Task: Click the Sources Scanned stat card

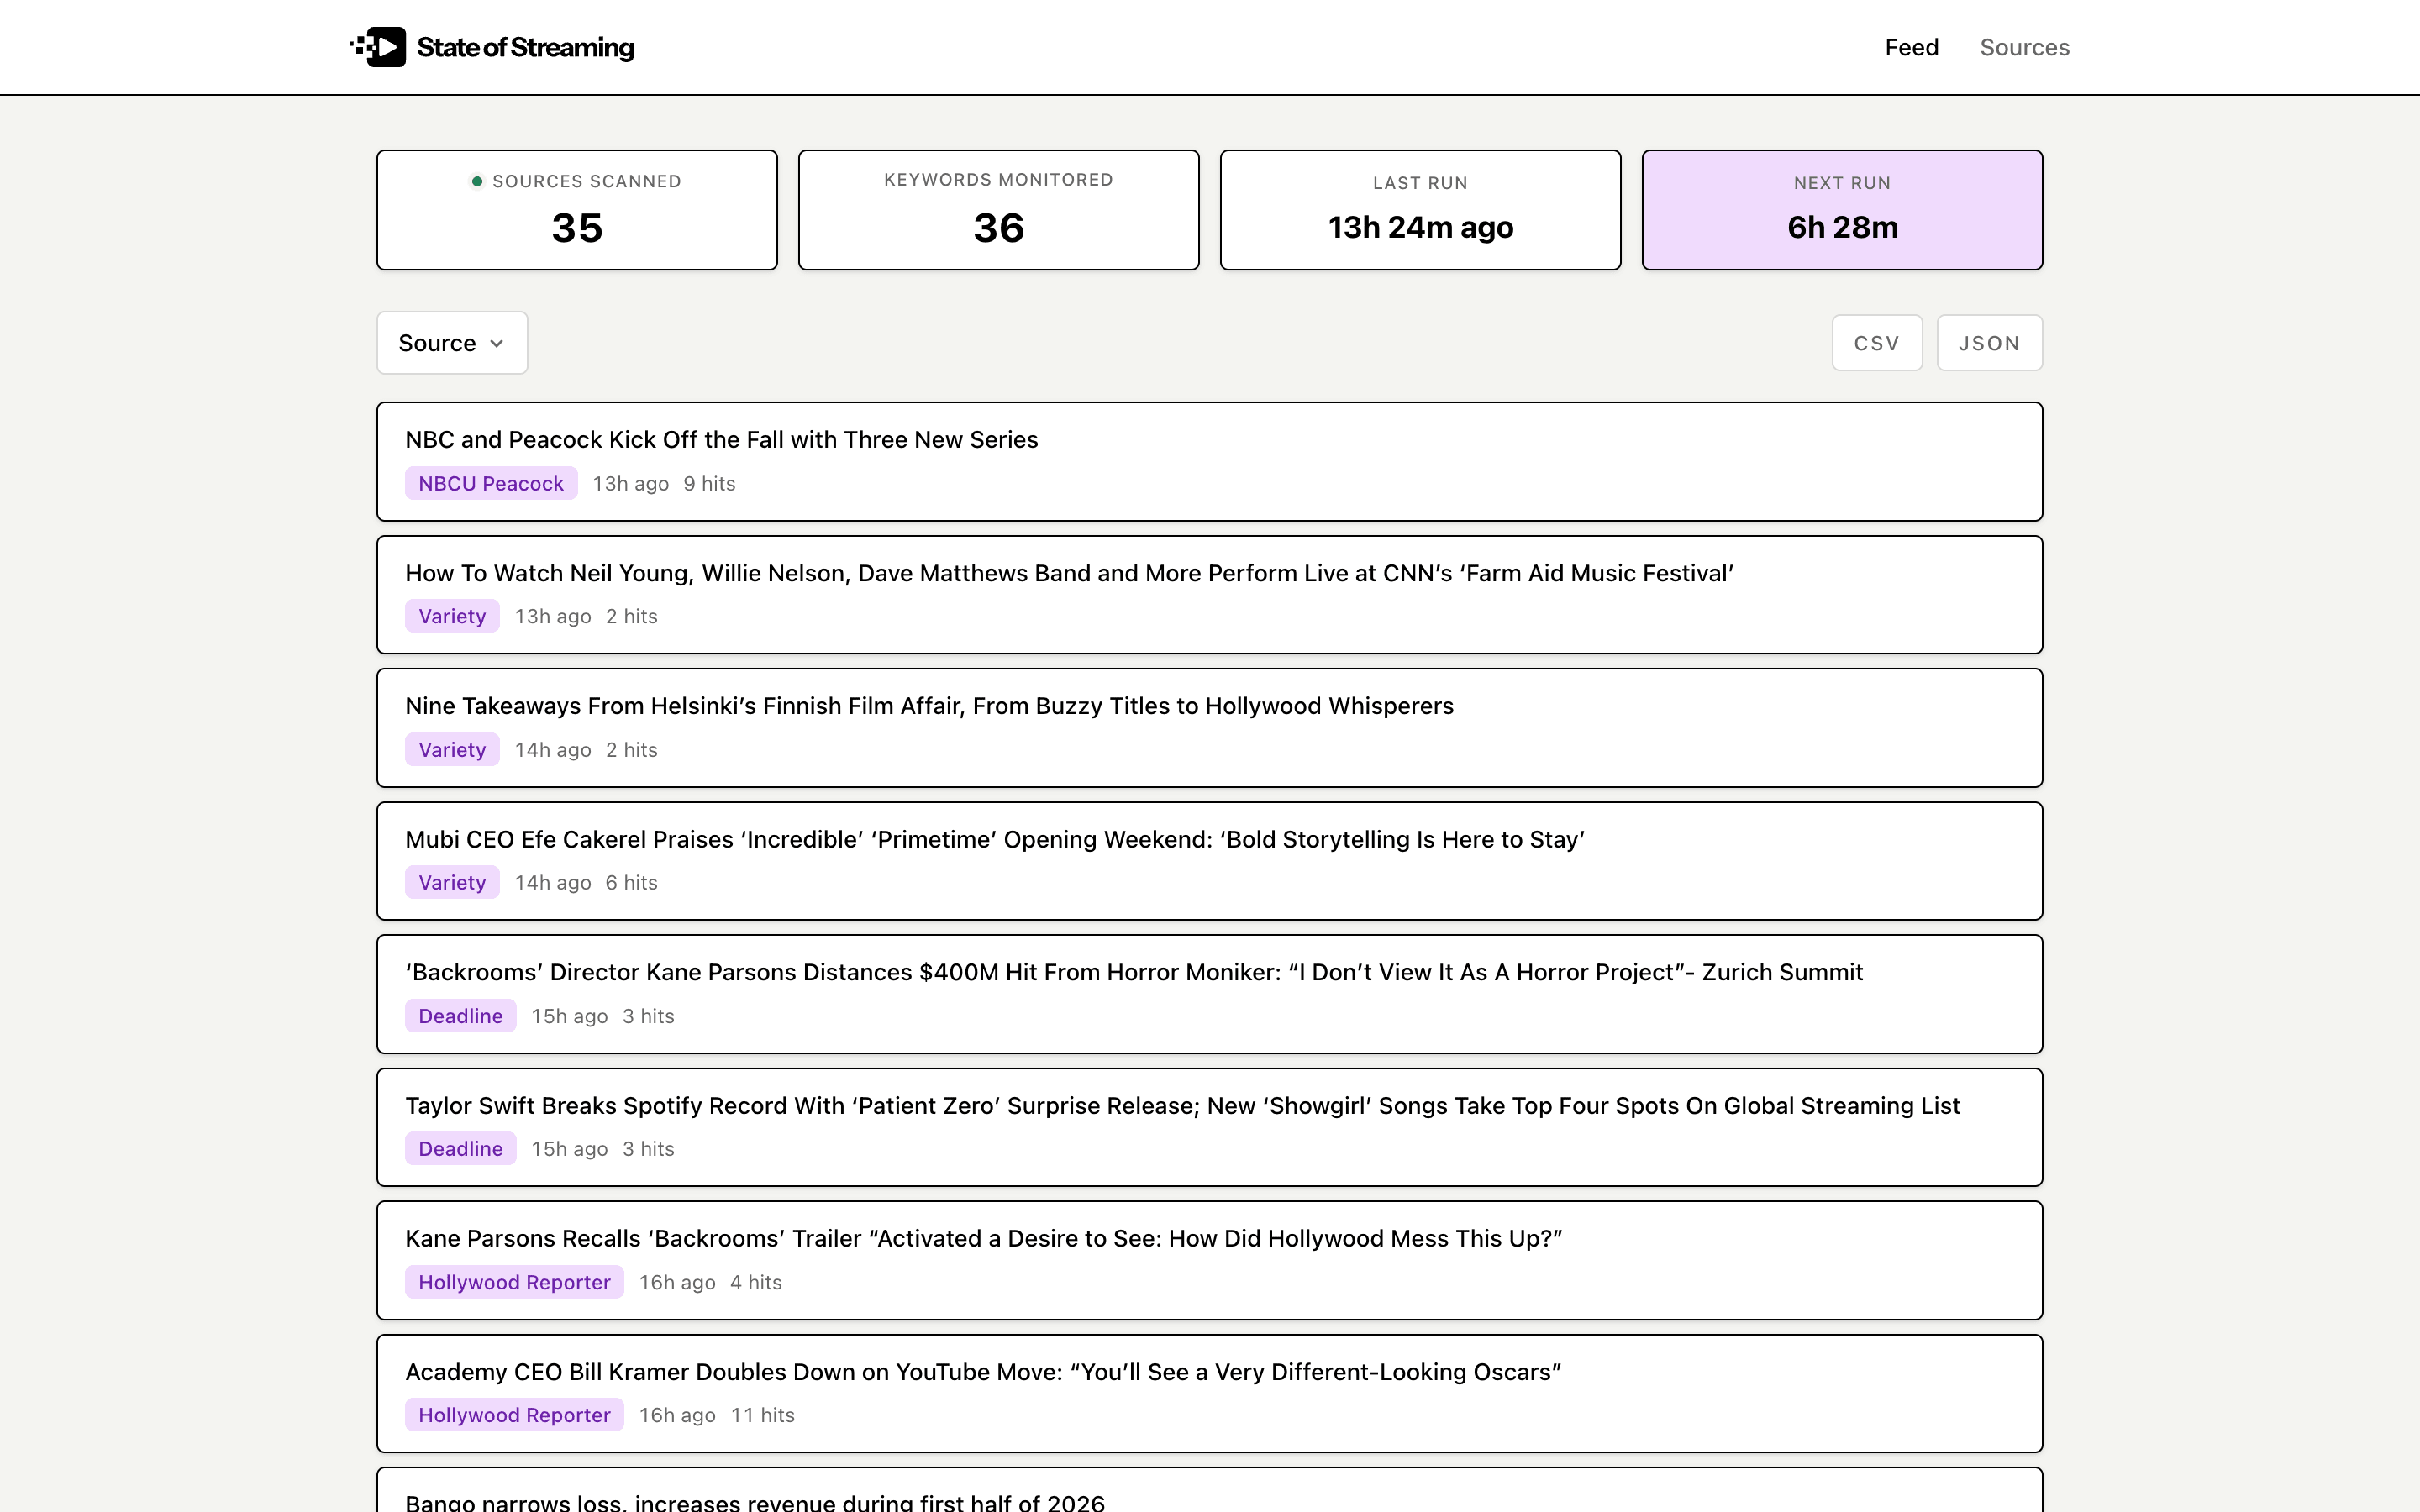Action: point(577,210)
